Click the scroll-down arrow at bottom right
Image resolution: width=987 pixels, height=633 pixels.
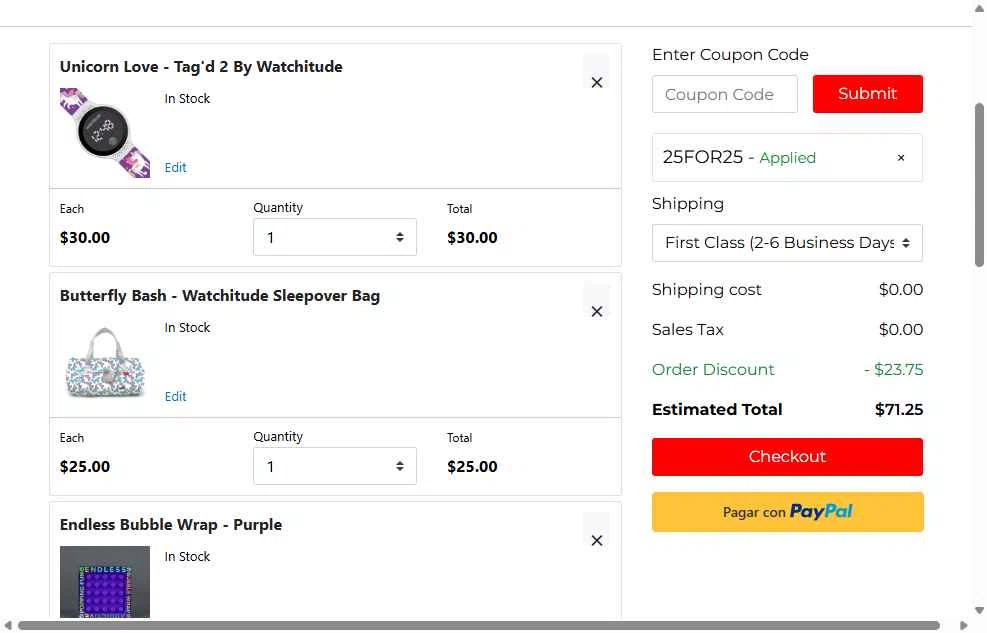tap(979, 610)
